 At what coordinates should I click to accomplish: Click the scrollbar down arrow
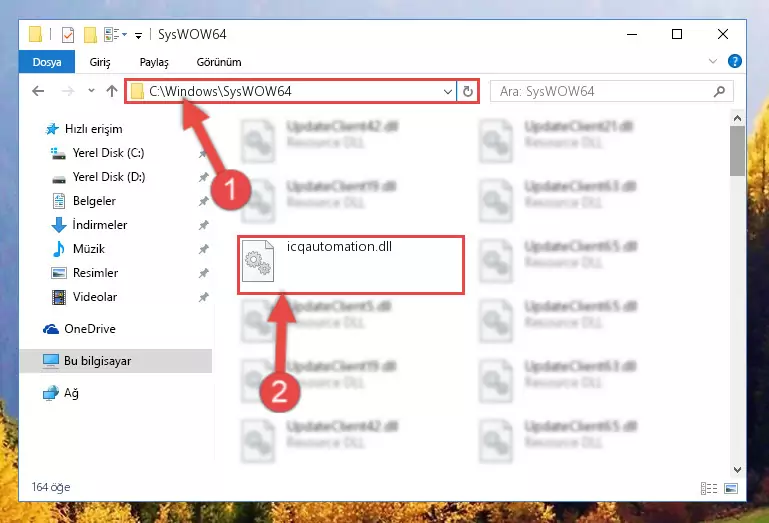click(737, 470)
